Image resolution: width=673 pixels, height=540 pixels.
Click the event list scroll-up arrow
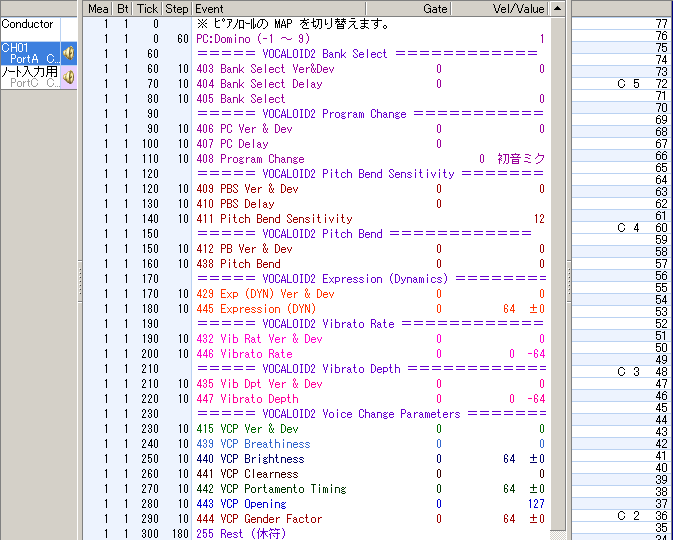coord(557,9)
